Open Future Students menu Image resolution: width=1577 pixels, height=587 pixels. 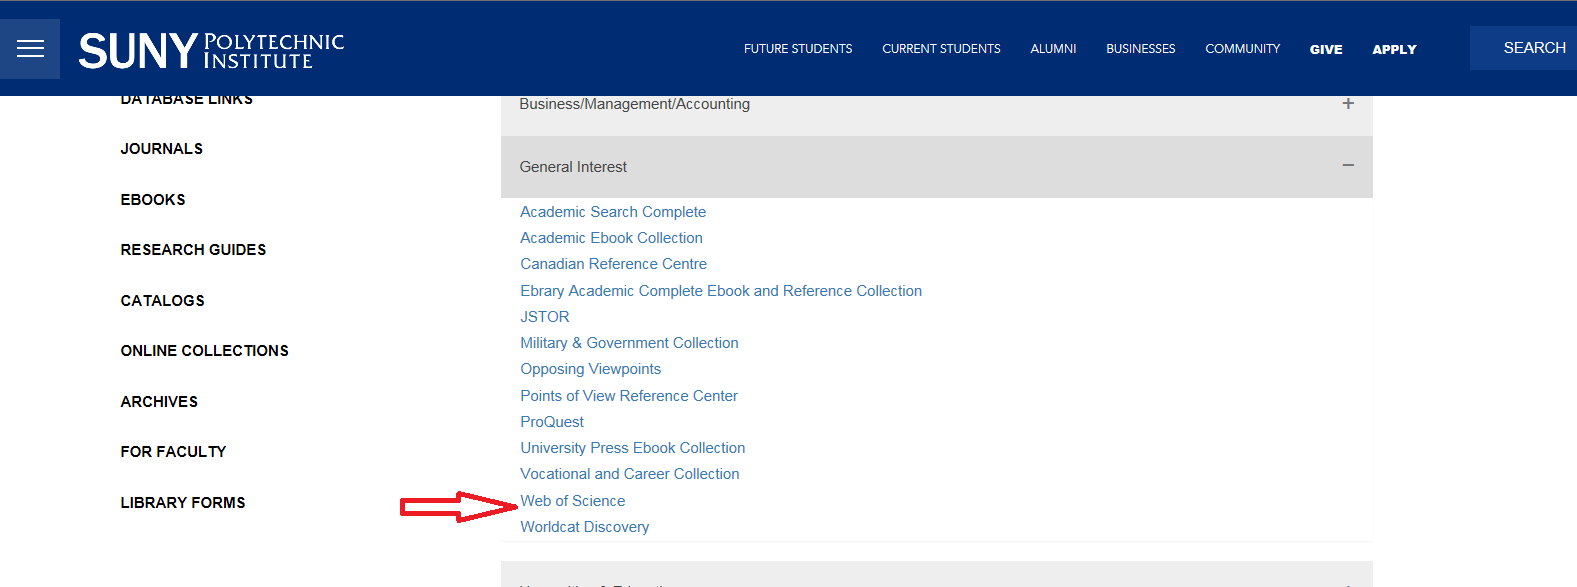click(798, 49)
